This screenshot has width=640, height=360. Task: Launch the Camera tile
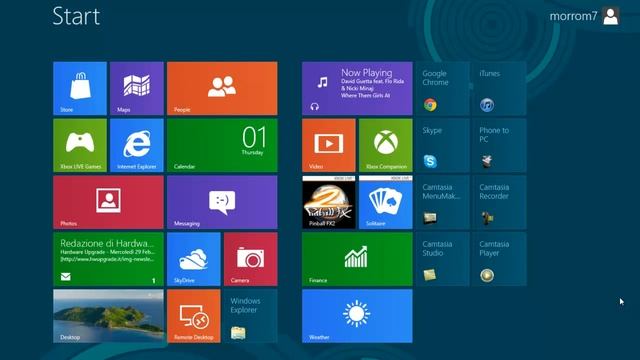[251, 259]
